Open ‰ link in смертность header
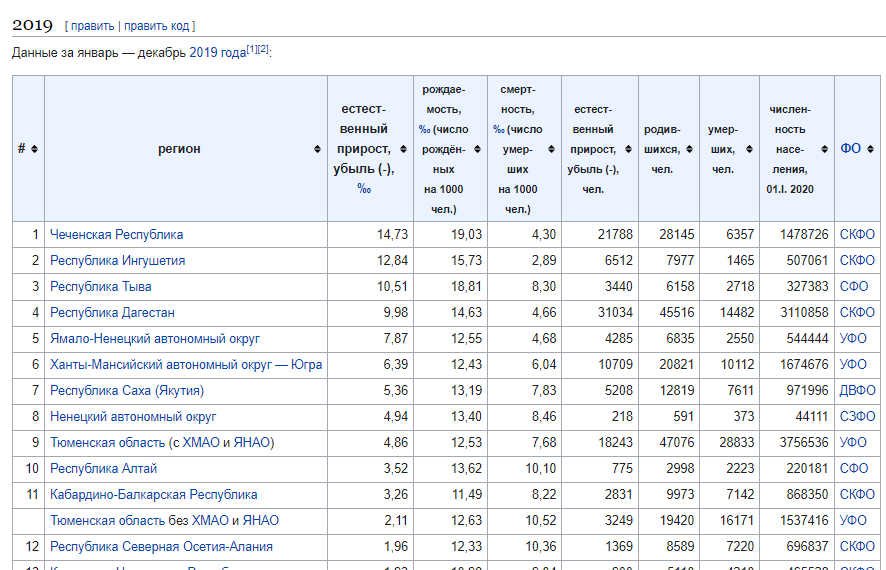The image size is (886, 570). click(498, 129)
